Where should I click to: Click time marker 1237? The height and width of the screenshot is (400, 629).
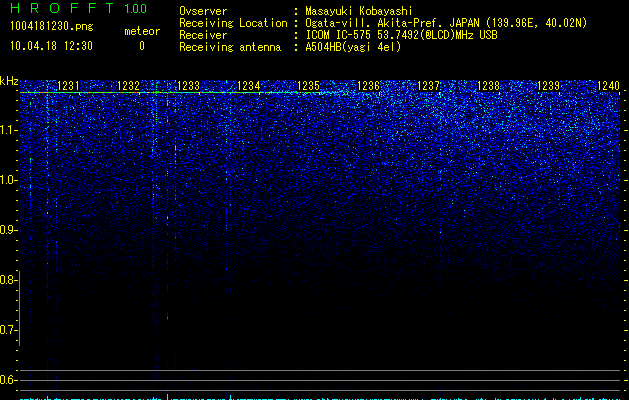tap(428, 86)
